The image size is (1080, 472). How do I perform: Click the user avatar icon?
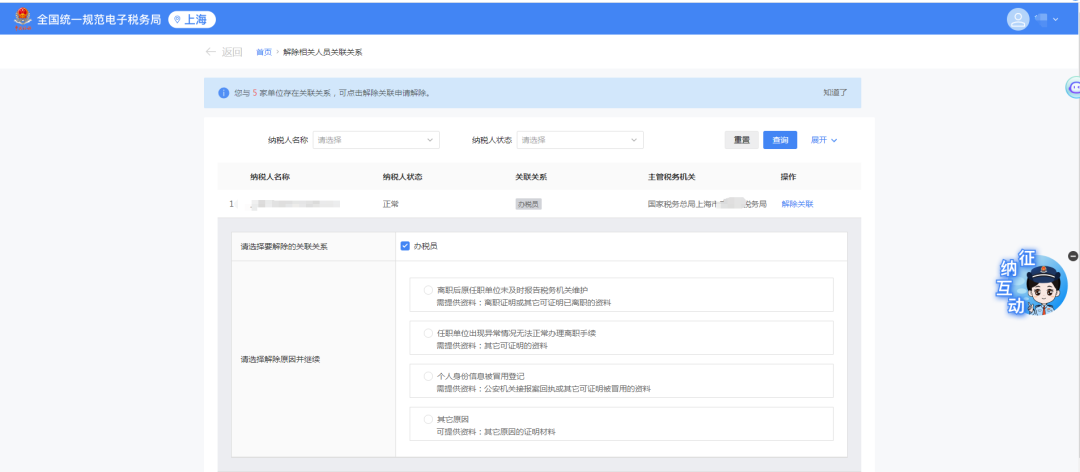pyautogui.click(x=1018, y=19)
